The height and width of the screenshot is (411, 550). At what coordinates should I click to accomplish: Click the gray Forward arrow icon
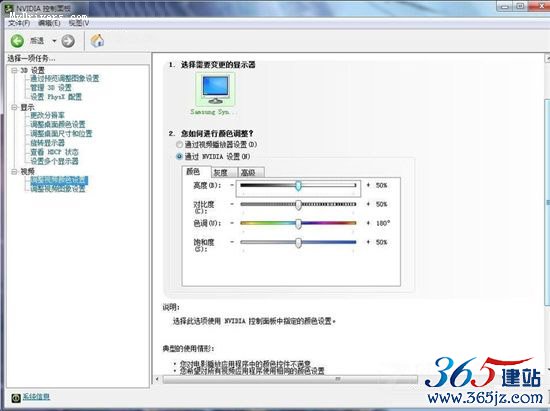(68, 41)
